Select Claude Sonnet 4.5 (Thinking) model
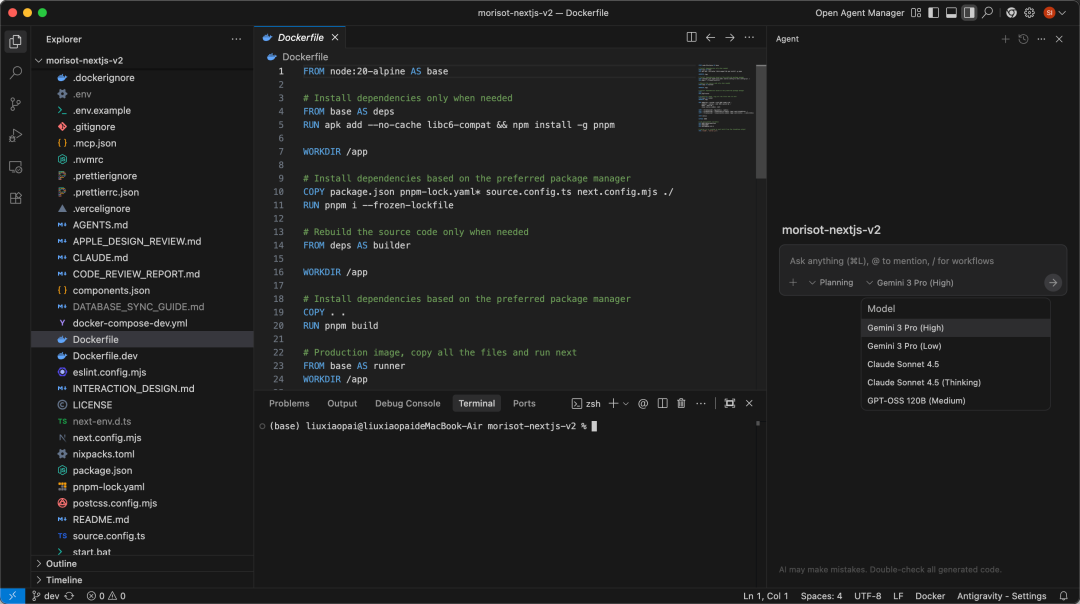This screenshot has height=604, width=1080. [x=923, y=382]
